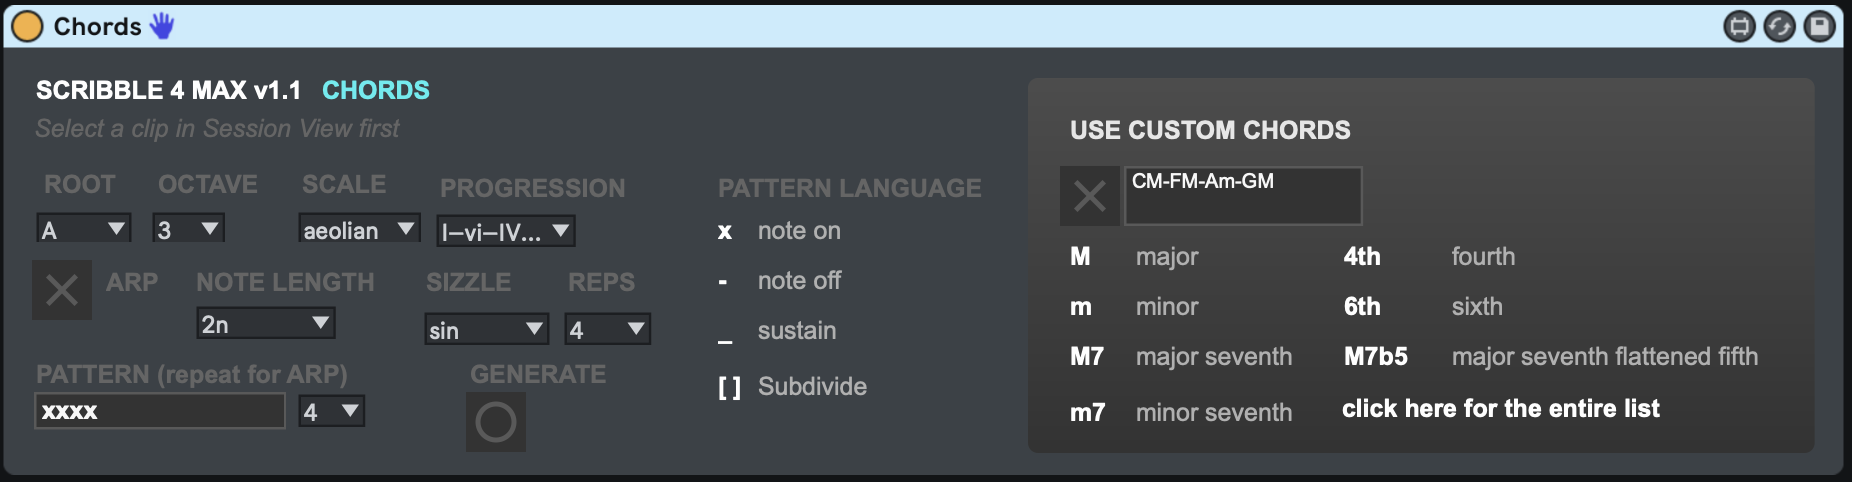1852x482 pixels.
Task: Click the cyan CHORDS title label
Action: [376, 90]
